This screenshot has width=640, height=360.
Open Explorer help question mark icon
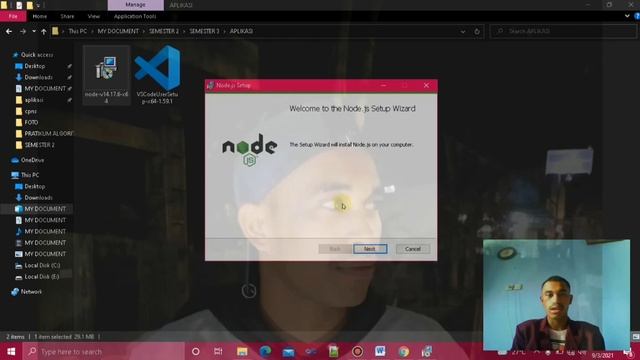[637, 16]
